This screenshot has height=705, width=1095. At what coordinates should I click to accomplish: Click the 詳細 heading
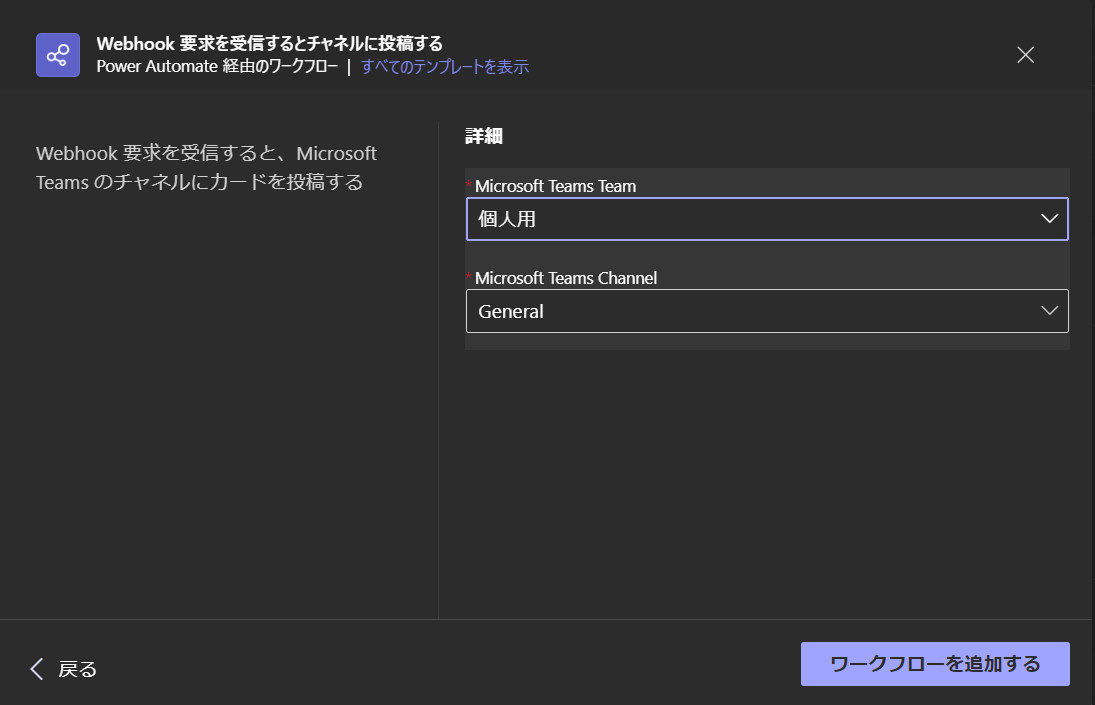click(484, 135)
